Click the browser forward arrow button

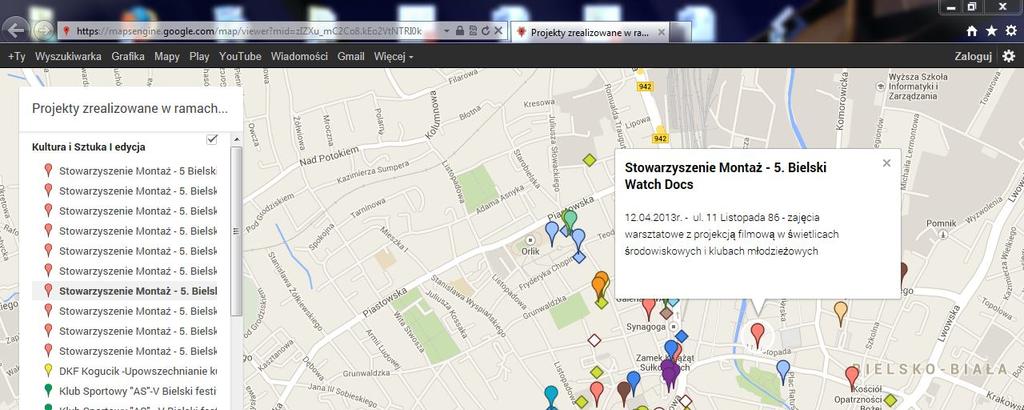(x=43, y=30)
